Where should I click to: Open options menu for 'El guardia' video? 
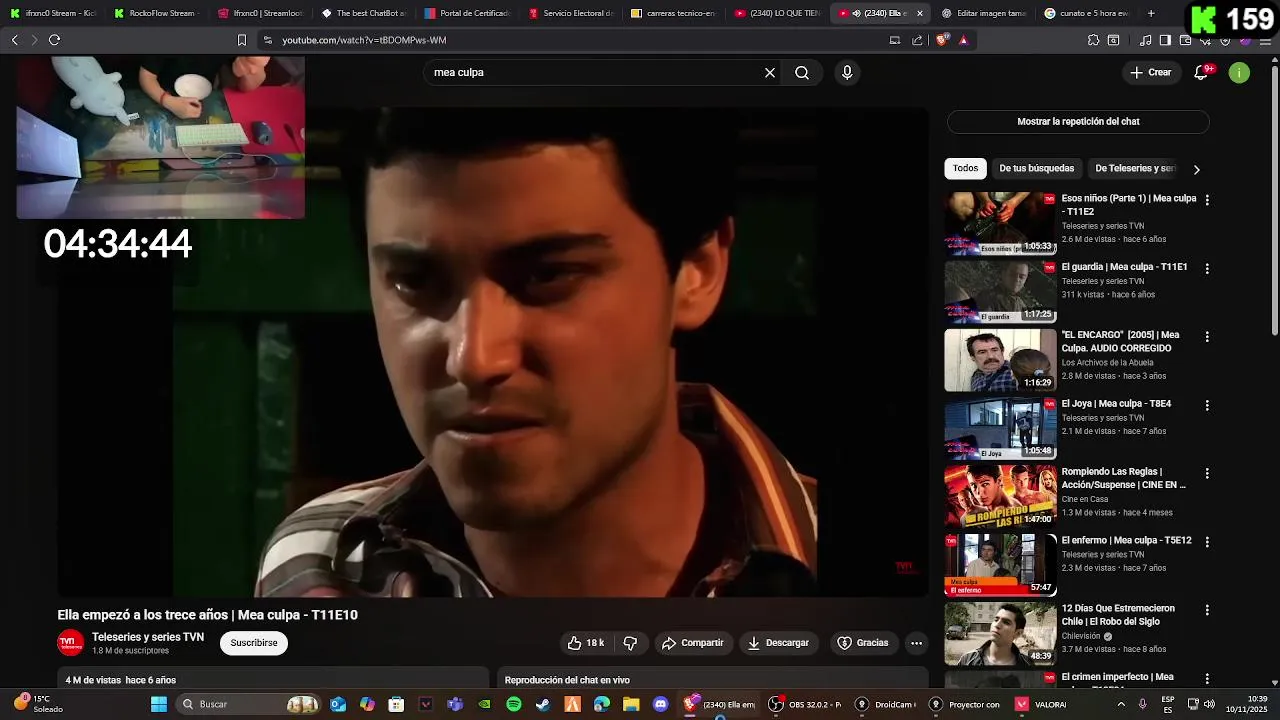(1207, 269)
